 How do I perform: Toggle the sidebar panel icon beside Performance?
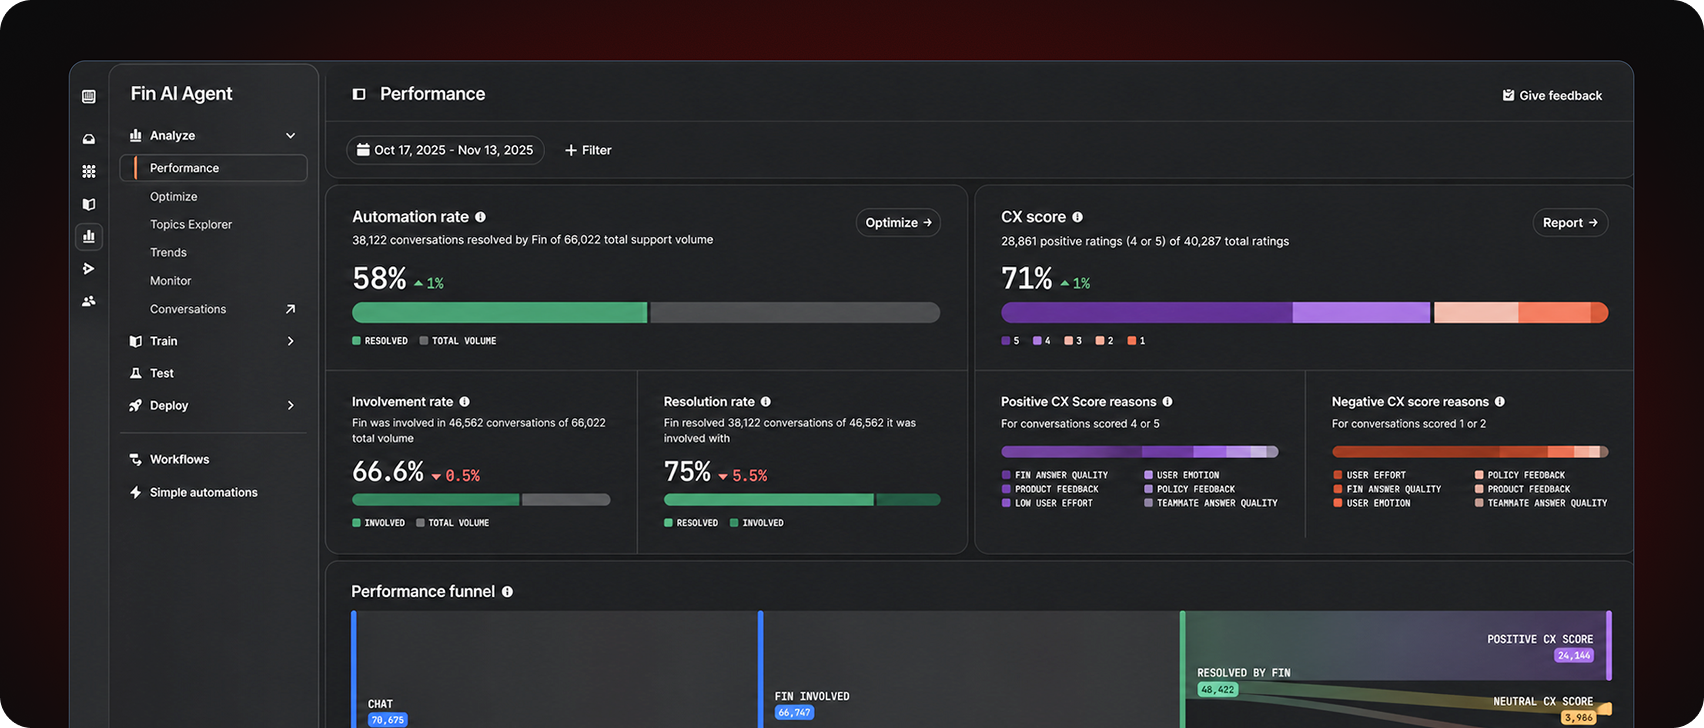click(359, 94)
